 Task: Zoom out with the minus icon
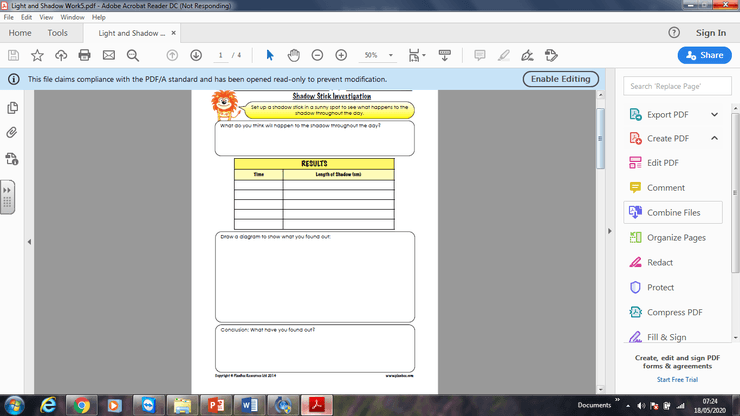coord(318,55)
